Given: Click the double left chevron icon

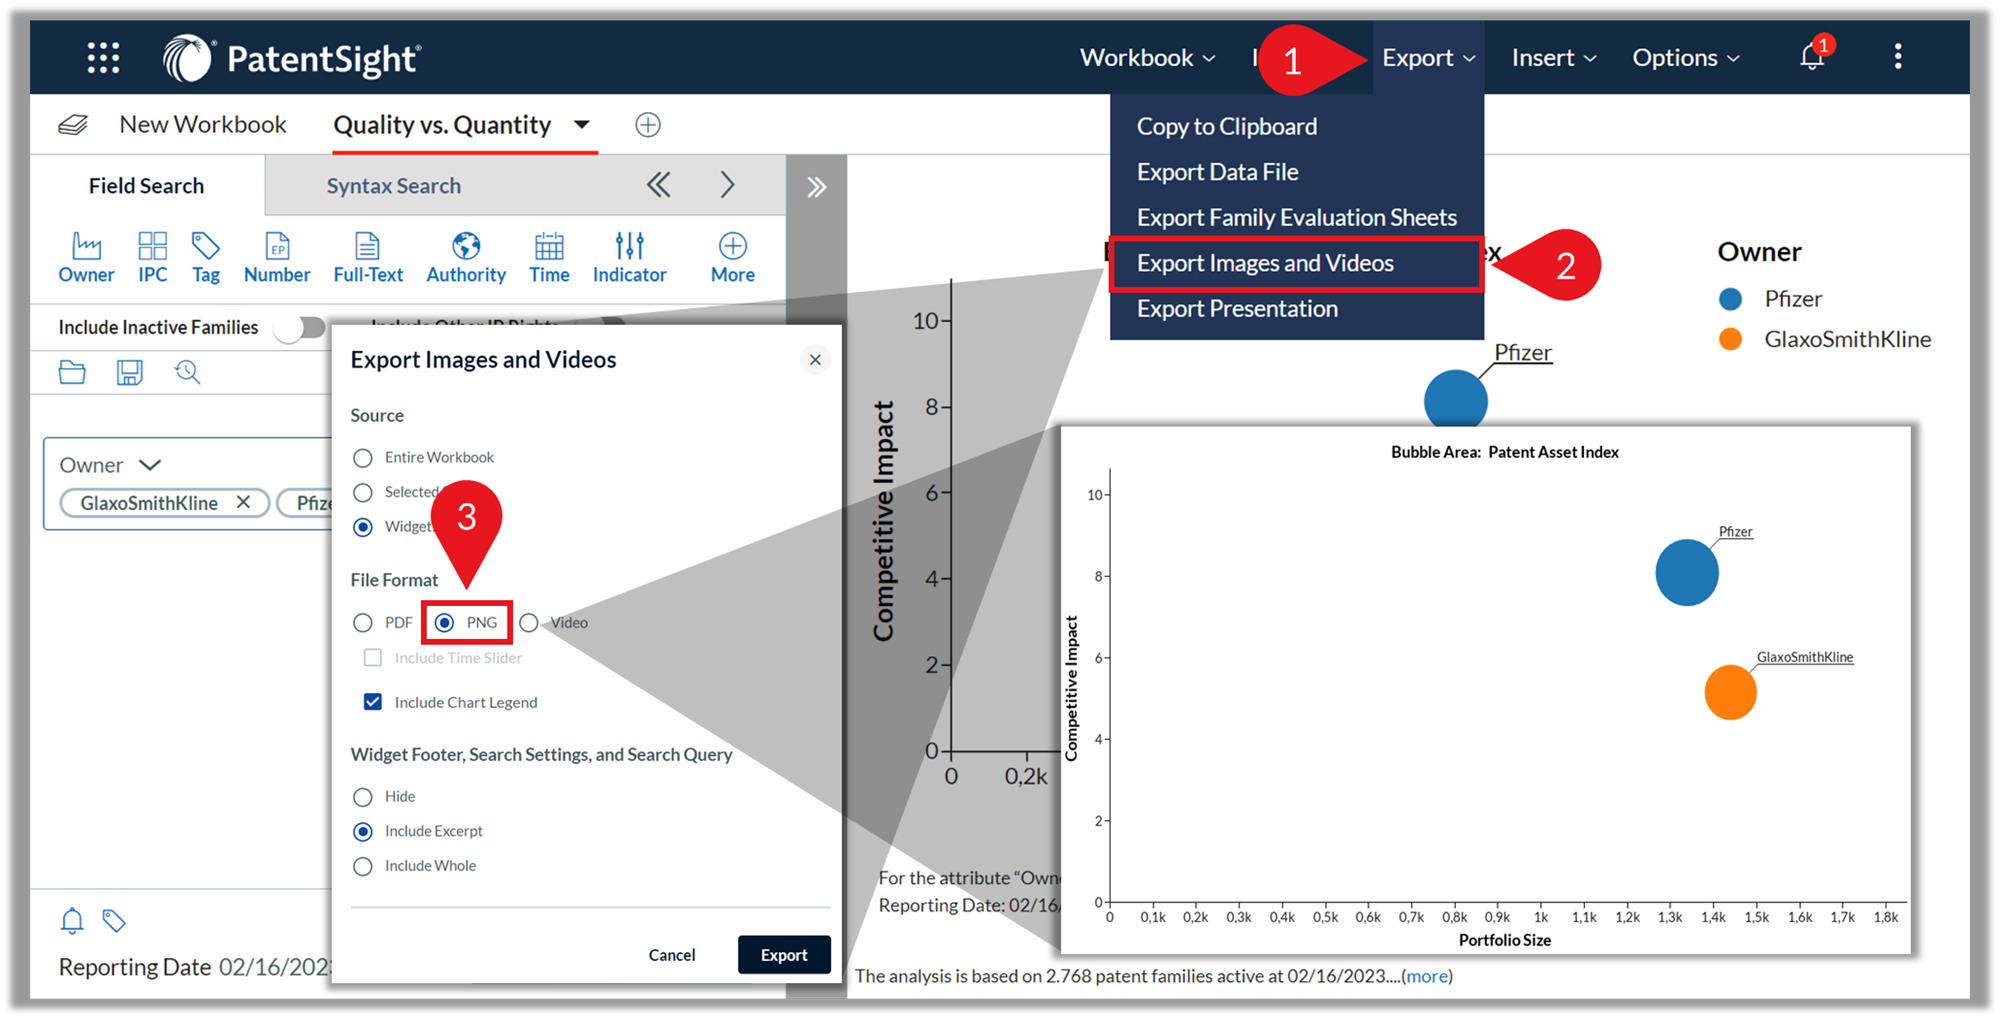Looking at the screenshot, I should (x=658, y=185).
